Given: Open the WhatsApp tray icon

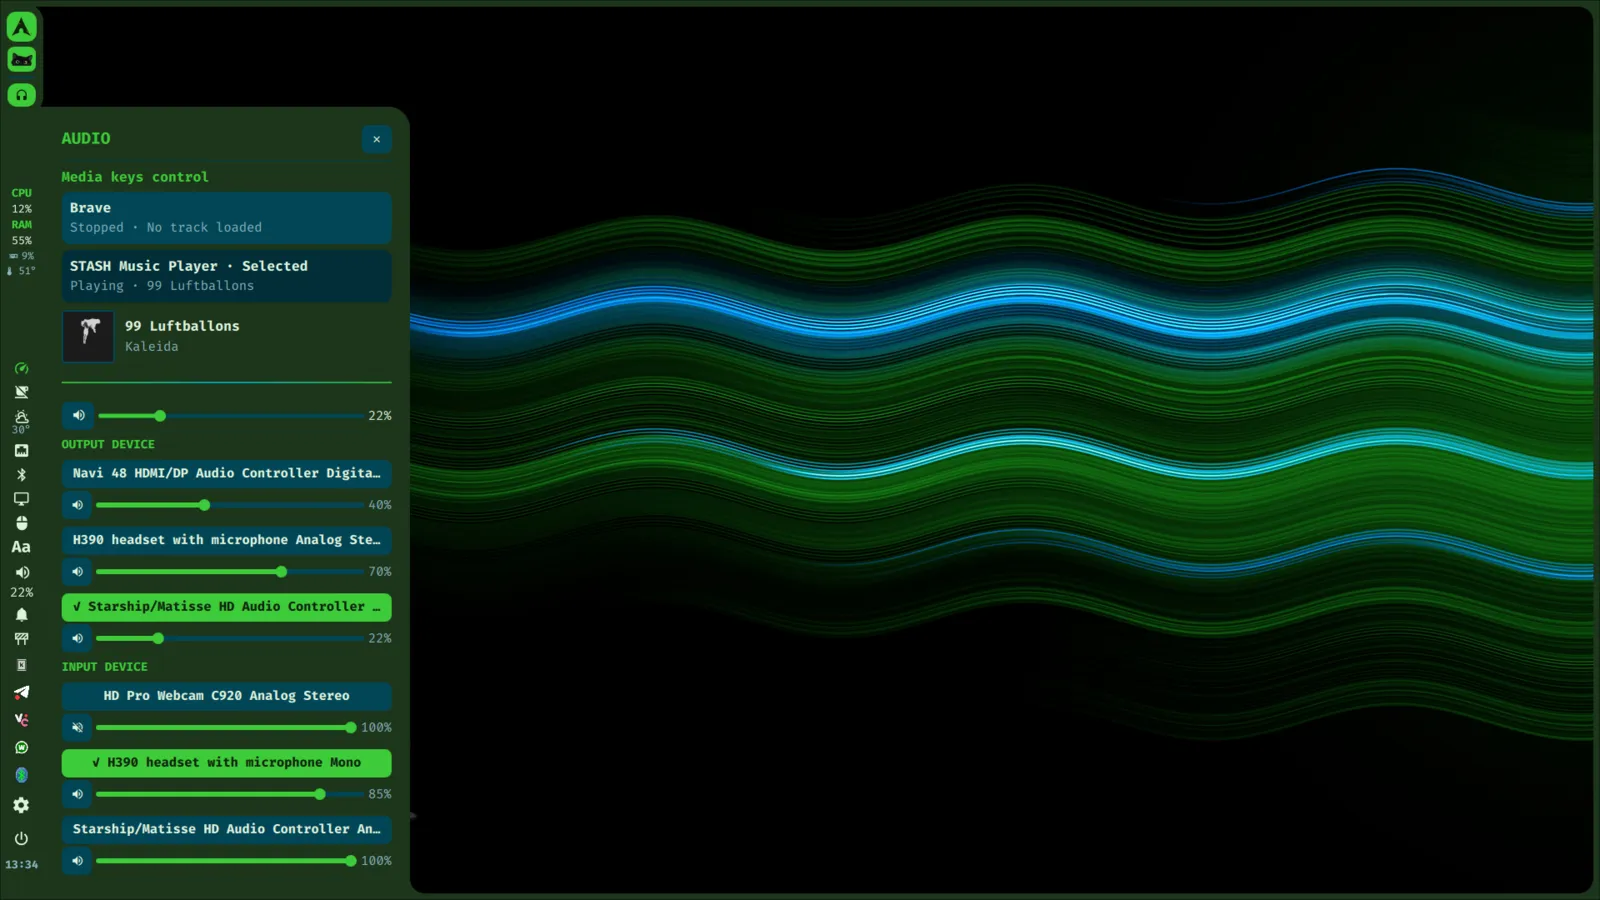Looking at the screenshot, I should (x=21, y=747).
